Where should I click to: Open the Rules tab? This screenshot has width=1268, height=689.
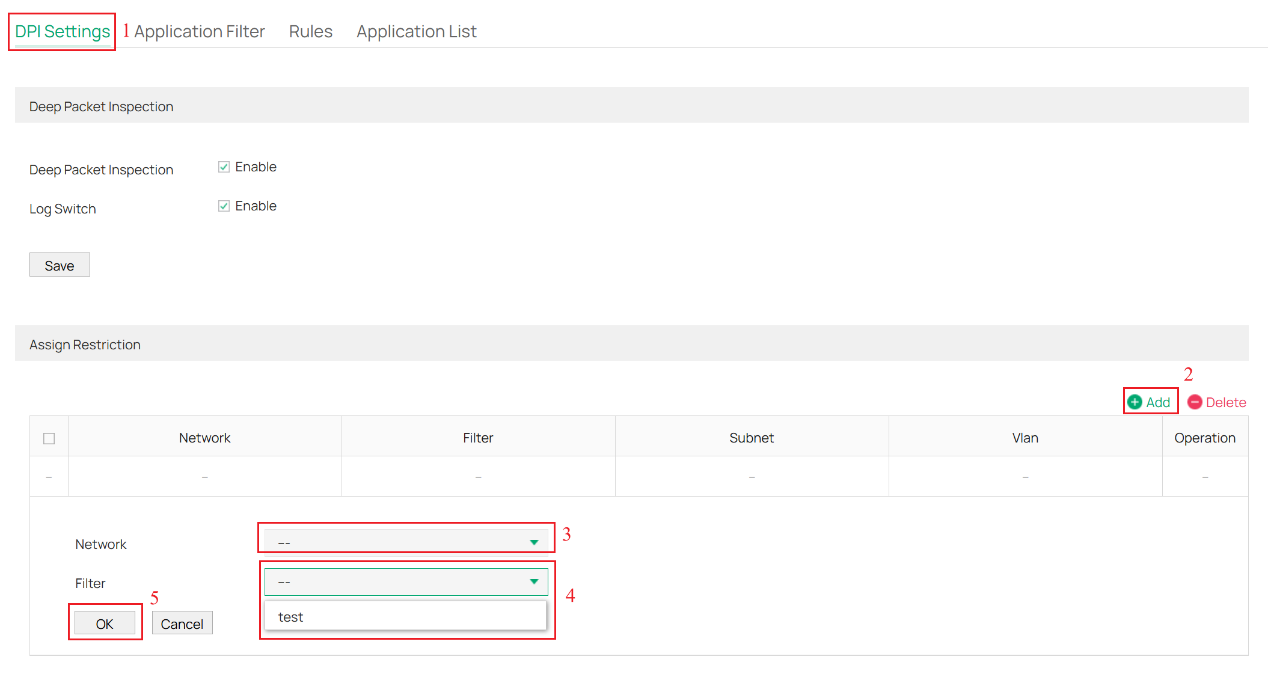[310, 31]
